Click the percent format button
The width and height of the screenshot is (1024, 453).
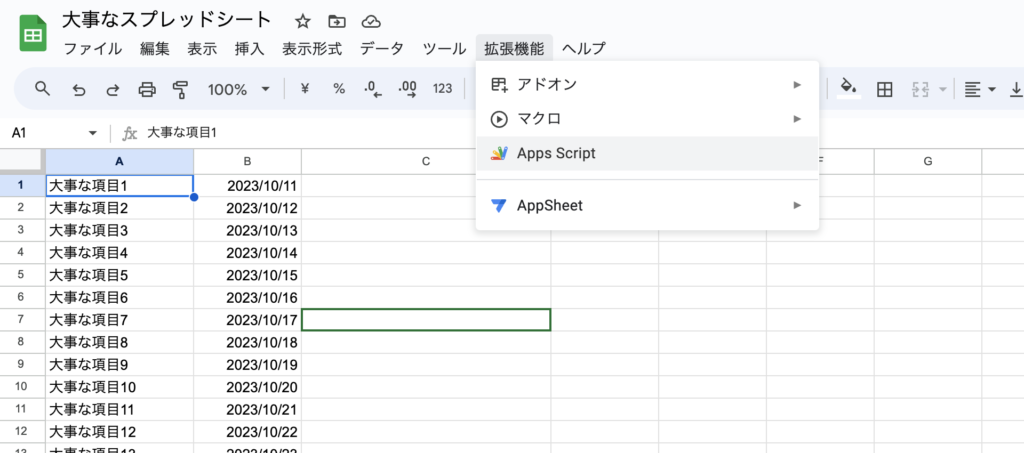click(x=339, y=89)
